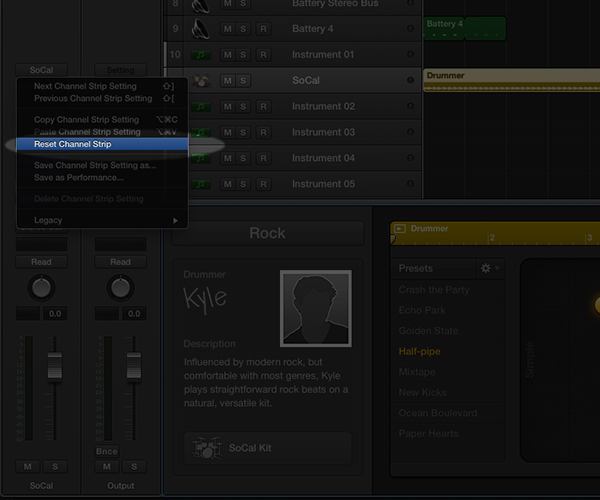Record-enable the Instrument 04 track
This screenshot has height=500, width=600.
pyautogui.click(x=263, y=158)
